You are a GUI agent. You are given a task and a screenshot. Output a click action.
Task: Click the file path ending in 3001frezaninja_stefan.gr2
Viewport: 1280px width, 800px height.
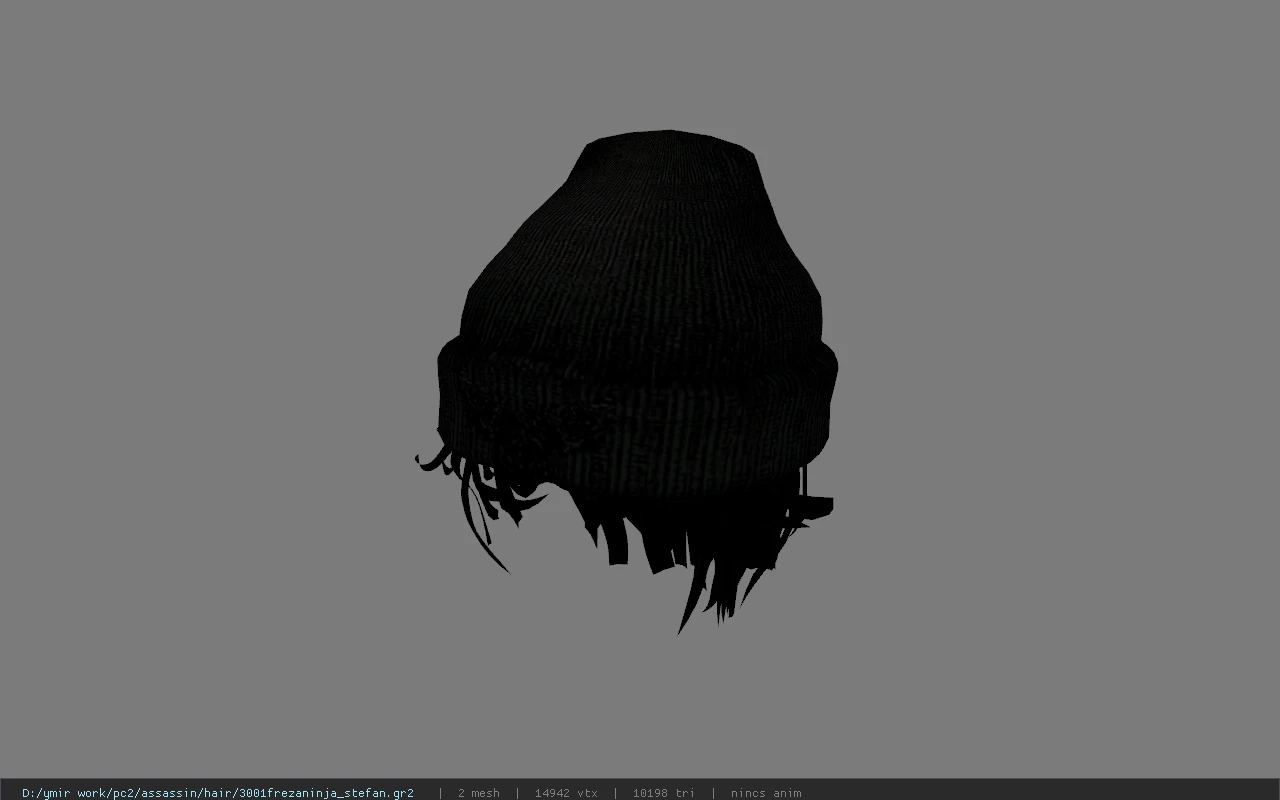[218, 793]
